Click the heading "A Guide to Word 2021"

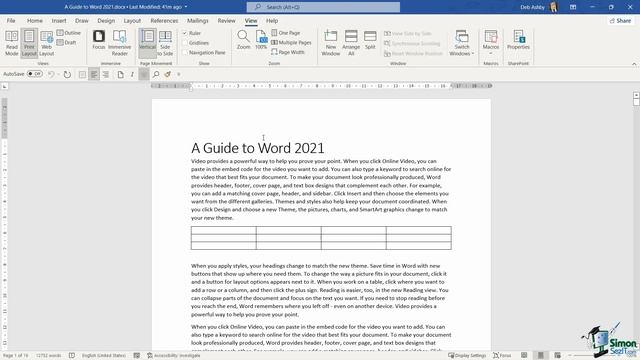(x=258, y=148)
